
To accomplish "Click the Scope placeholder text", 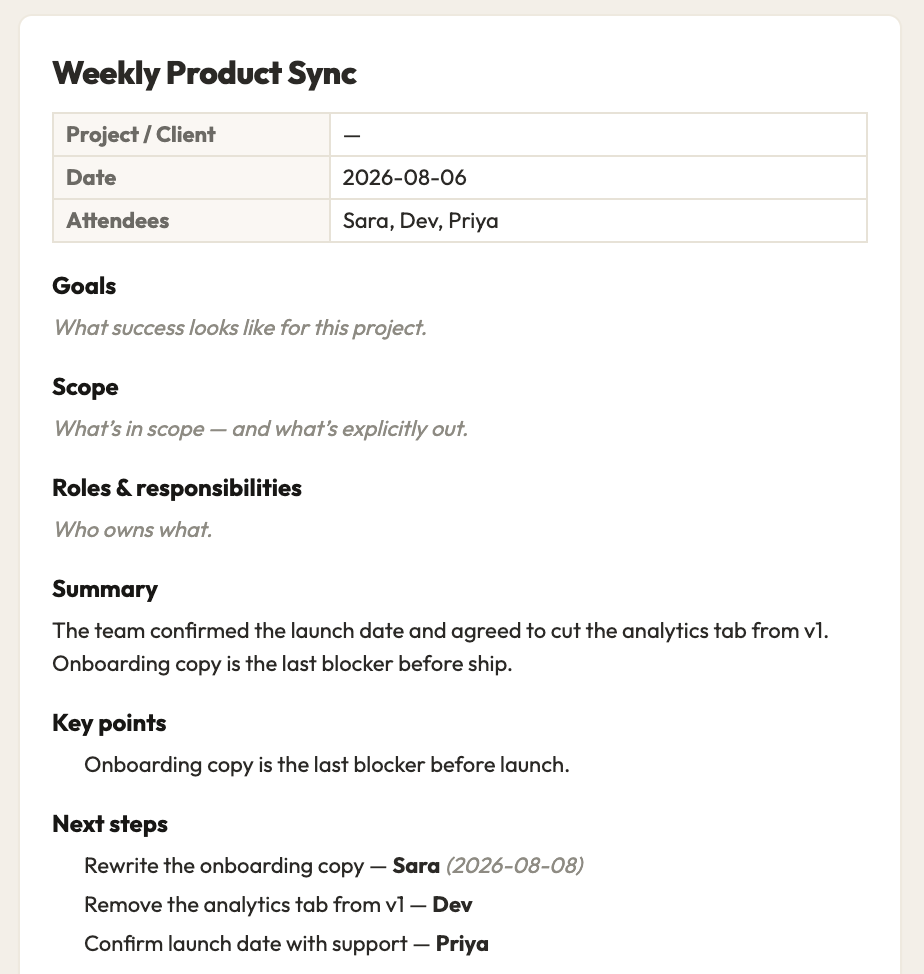I will click(261, 429).
